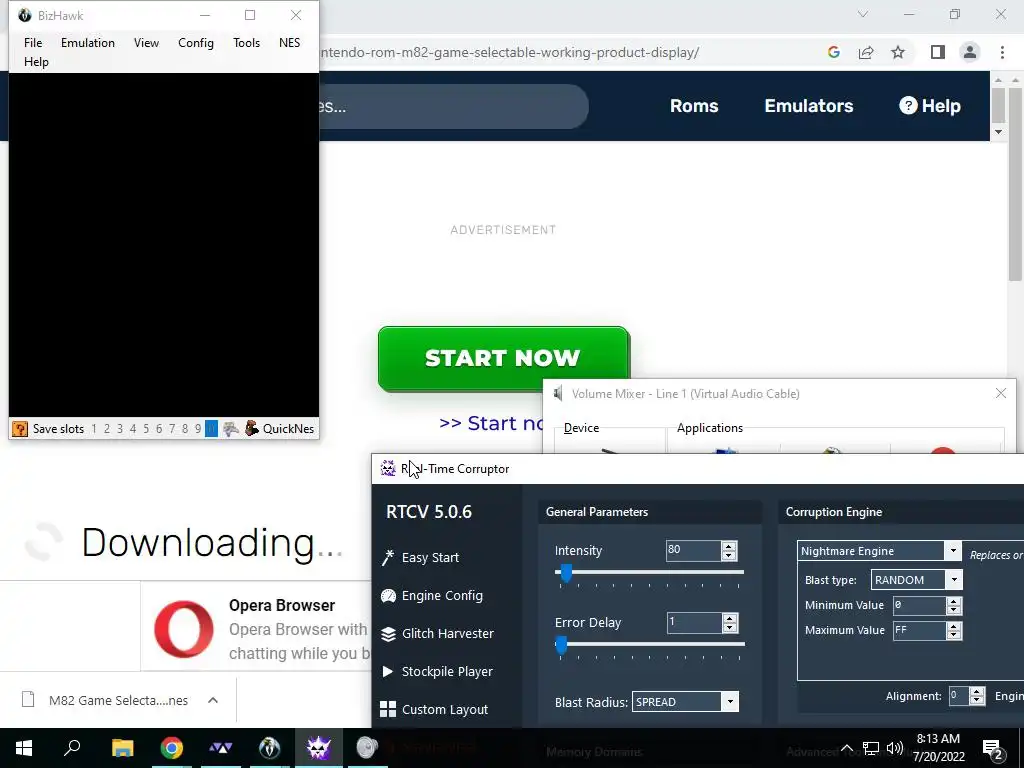
Task: Decrease the Error Delay value with the down arrow
Action: [x=730, y=628]
